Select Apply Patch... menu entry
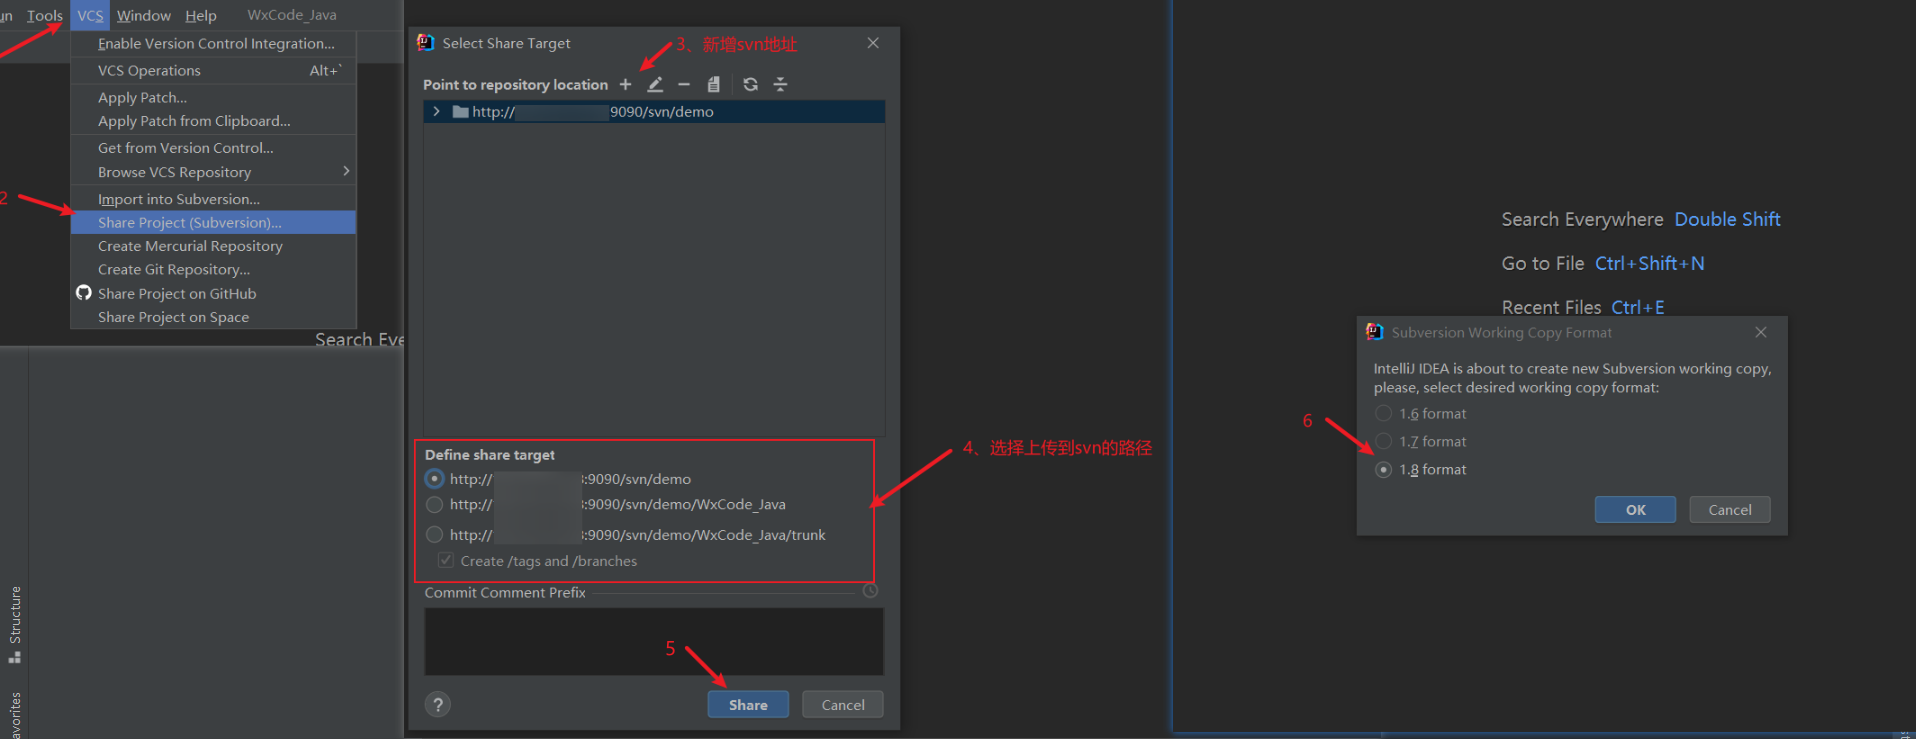 click(x=214, y=98)
